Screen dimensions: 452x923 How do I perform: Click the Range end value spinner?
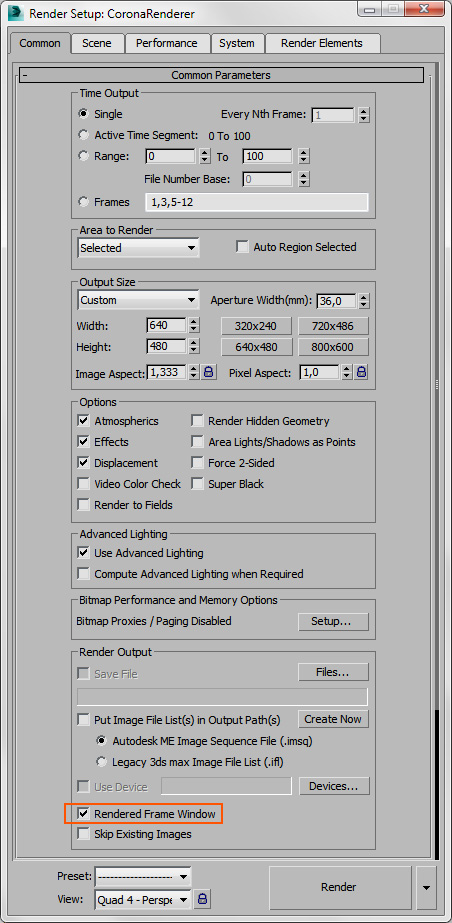click(x=304, y=157)
